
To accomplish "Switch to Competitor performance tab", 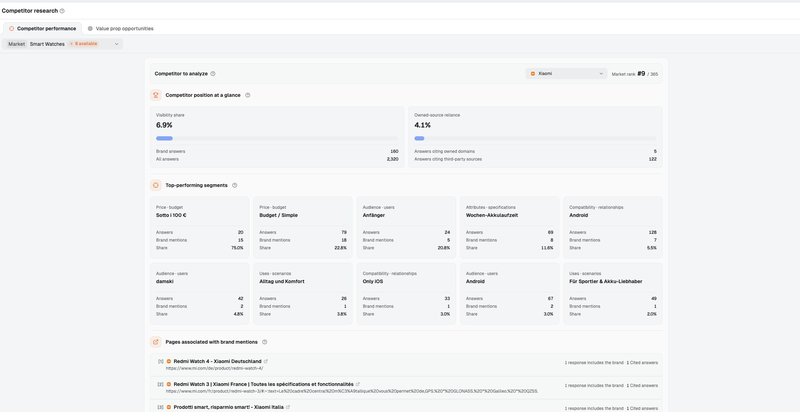I will tap(42, 29).
